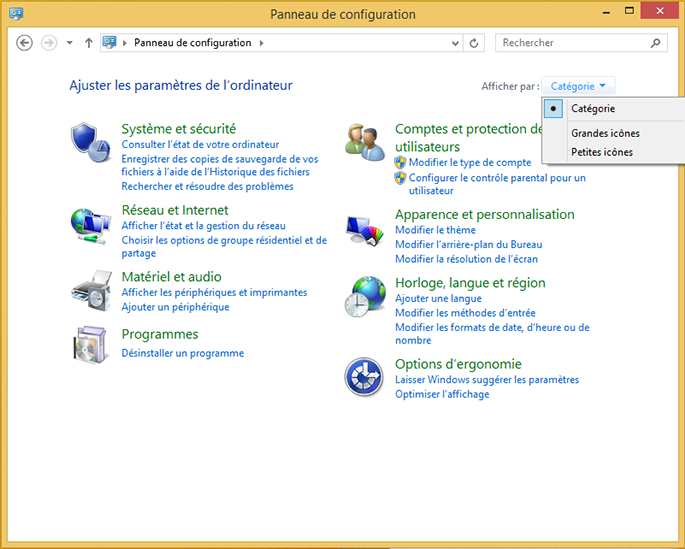Open the Réseau et Internet globe icon

coord(90,226)
